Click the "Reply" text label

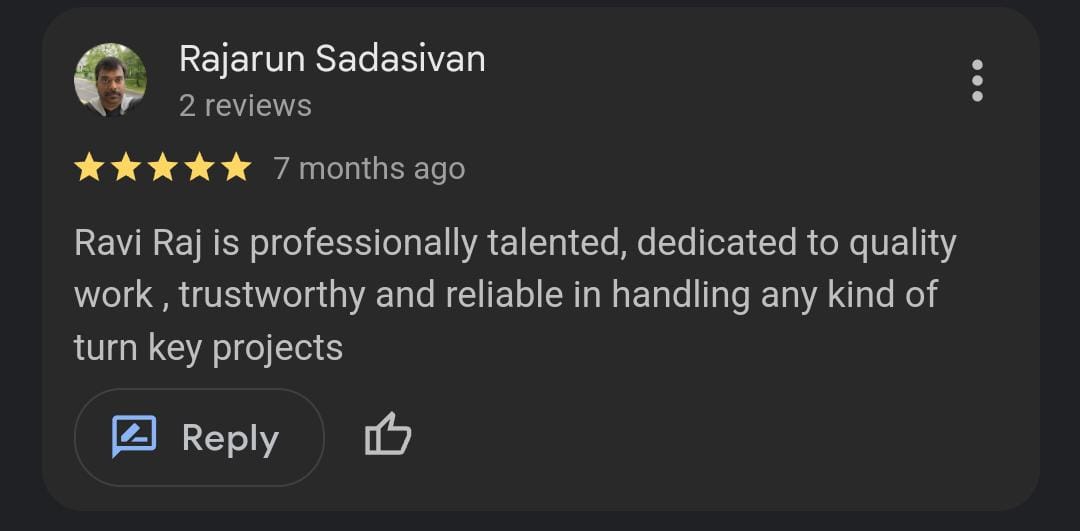(x=230, y=438)
